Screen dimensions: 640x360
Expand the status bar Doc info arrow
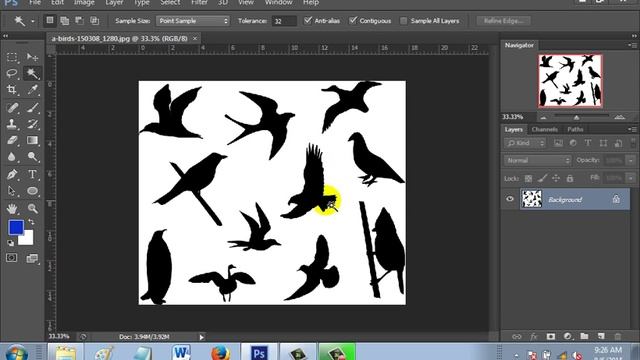[201, 337]
